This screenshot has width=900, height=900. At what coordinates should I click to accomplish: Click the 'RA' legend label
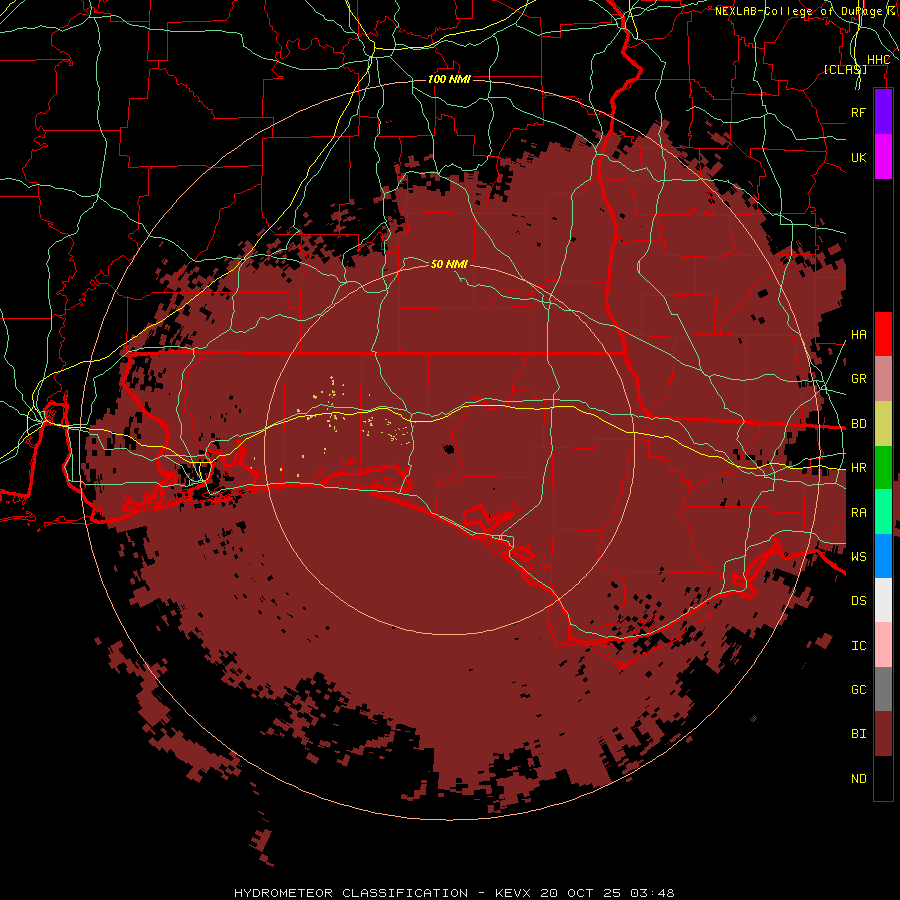858,513
